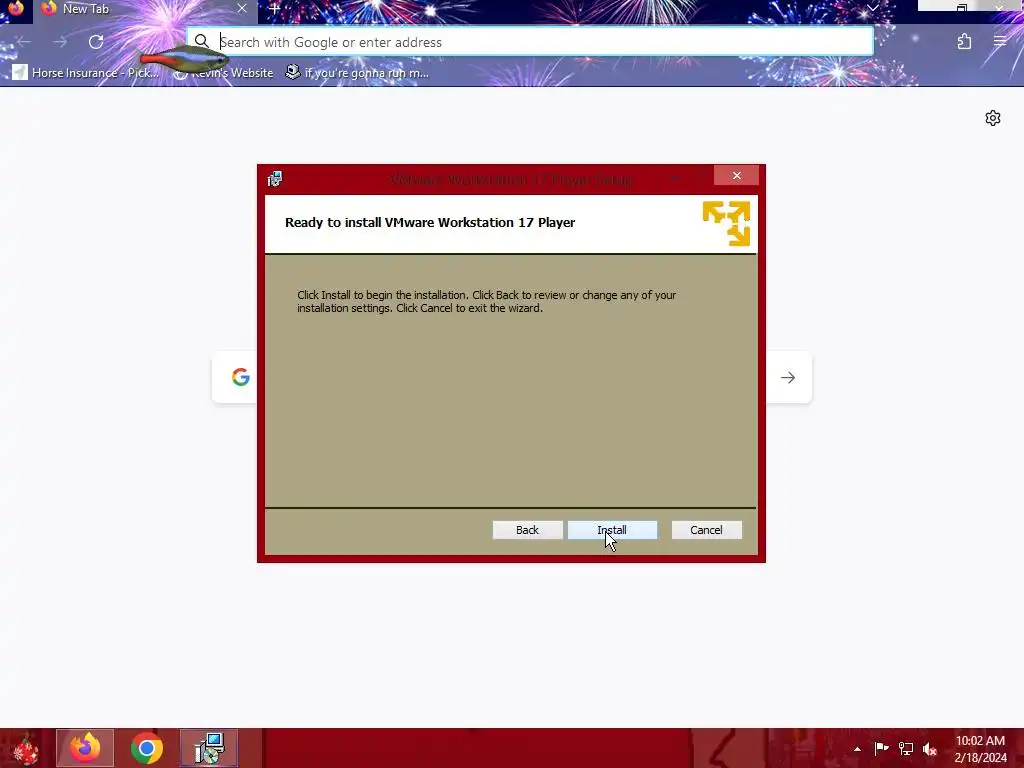The height and width of the screenshot is (768, 1024).
Task: Click the installer icon in the setup title bar
Action: click(275, 178)
